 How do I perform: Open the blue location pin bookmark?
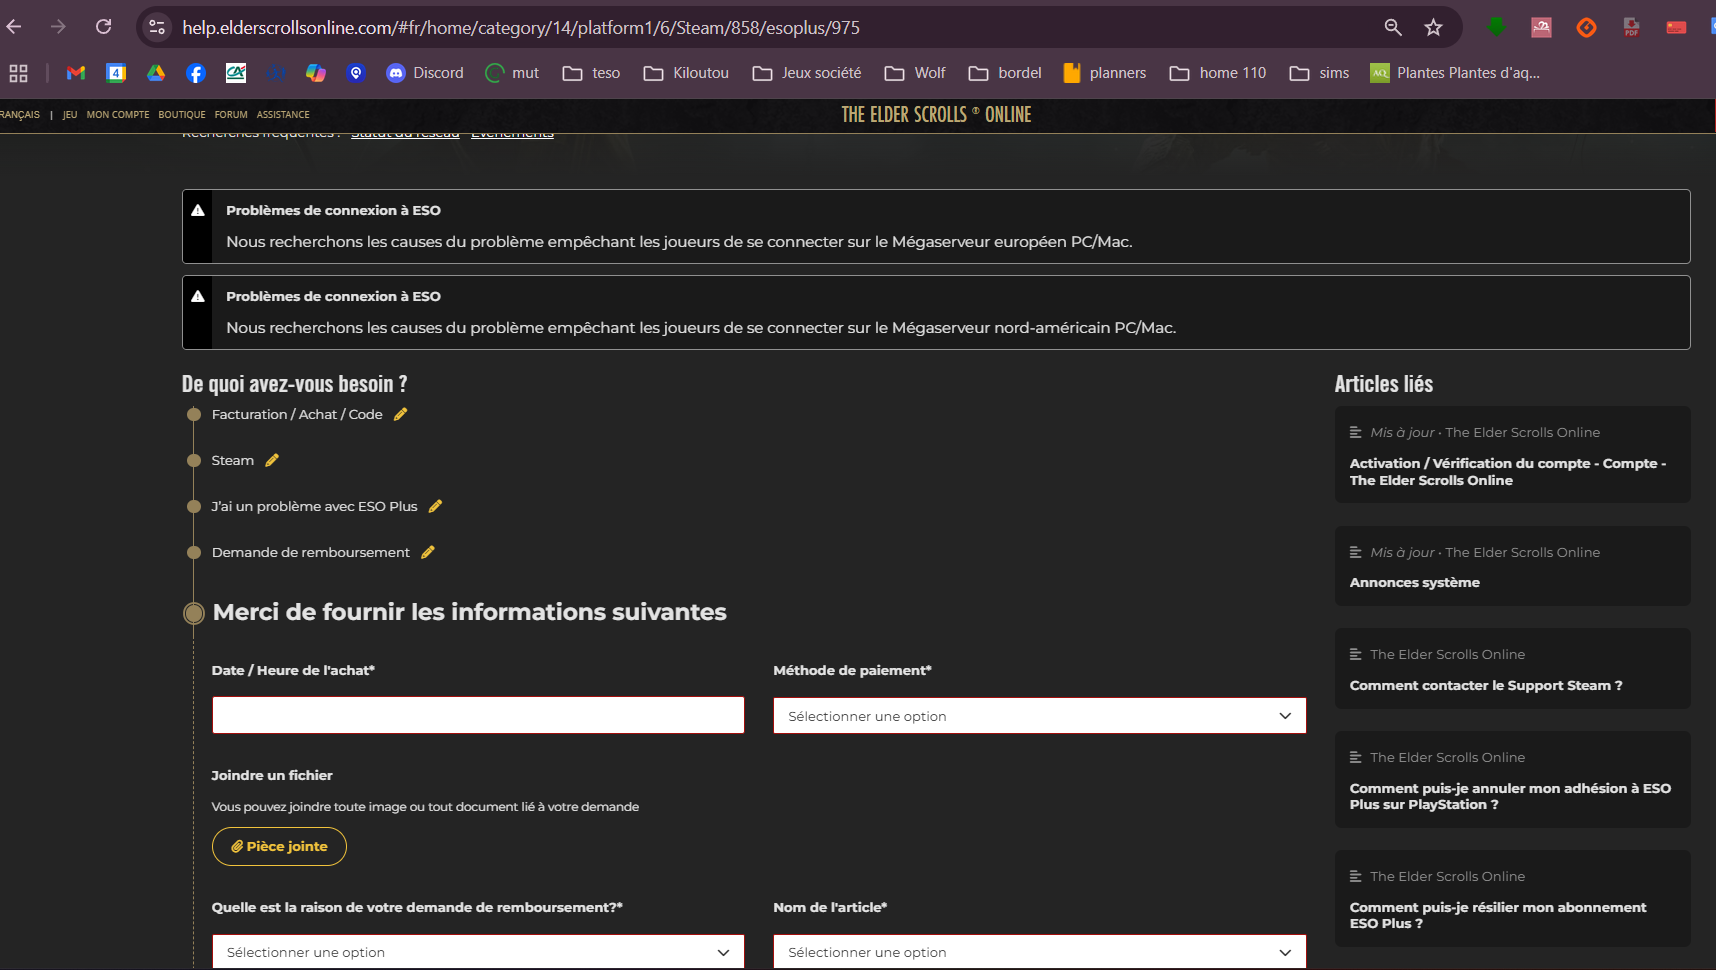coord(356,73)
